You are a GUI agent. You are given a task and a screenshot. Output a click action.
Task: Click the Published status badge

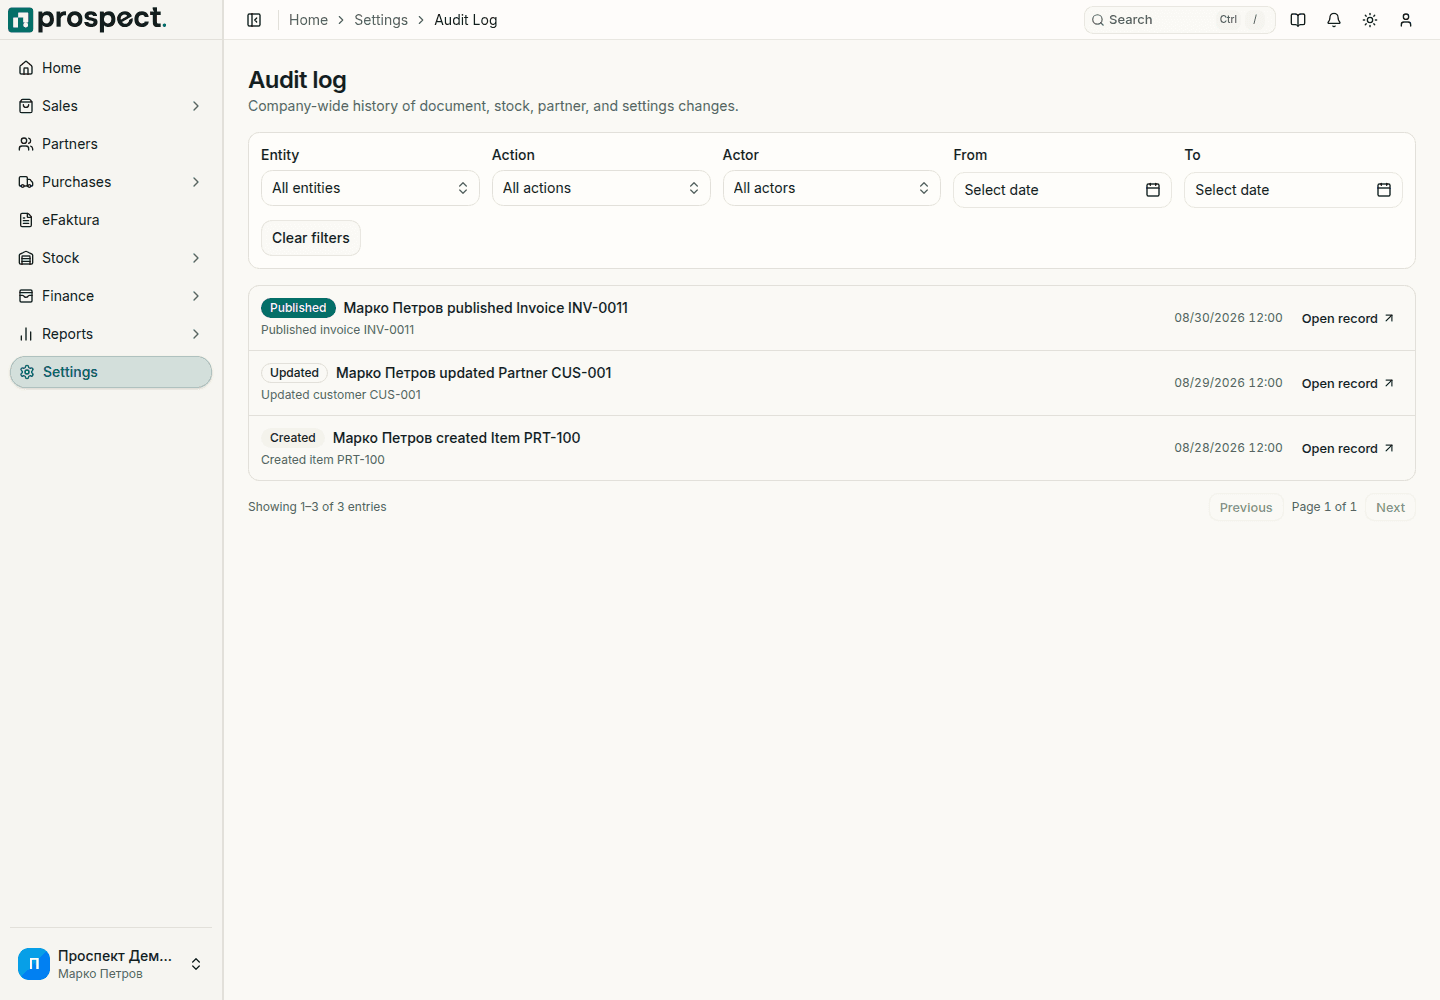298,308
